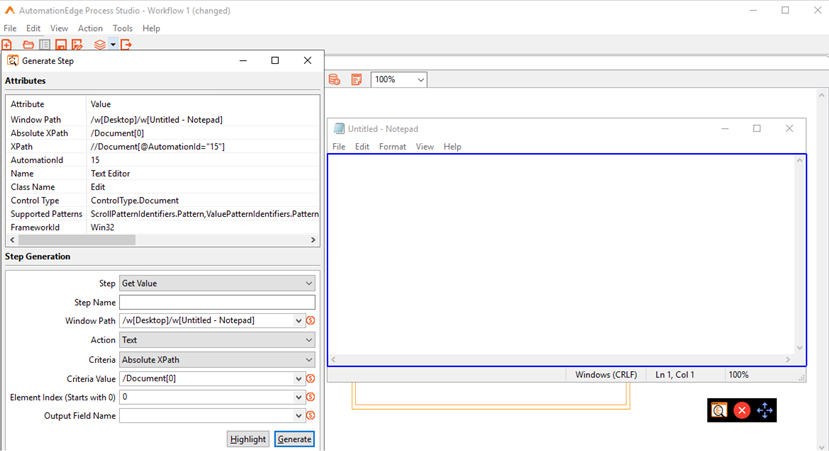Select the Control Type value ControlType.Document
829x451 pixels.
click(134, 200)
